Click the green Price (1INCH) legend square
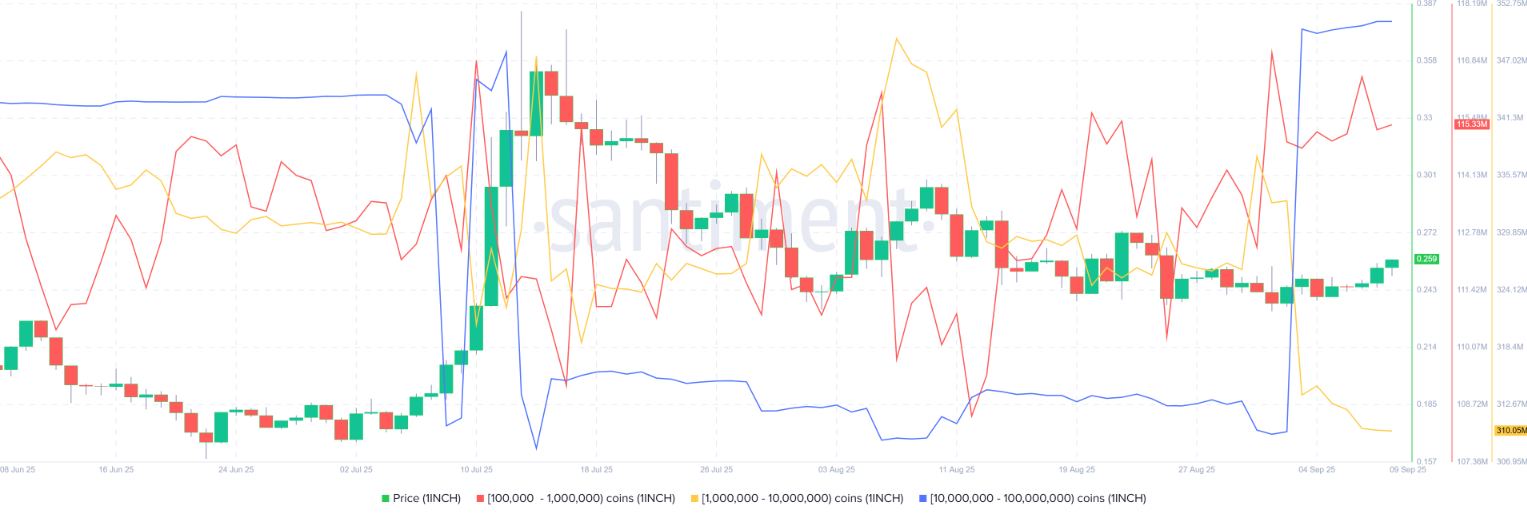 [385, 498]
